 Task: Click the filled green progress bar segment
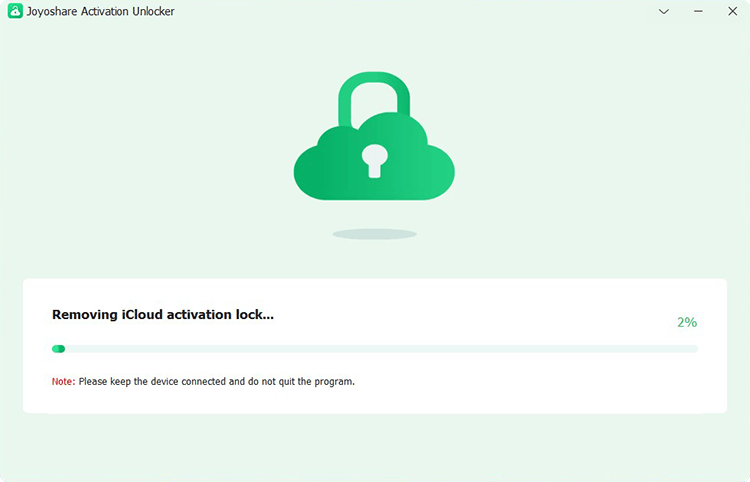[x=58, y=349]
